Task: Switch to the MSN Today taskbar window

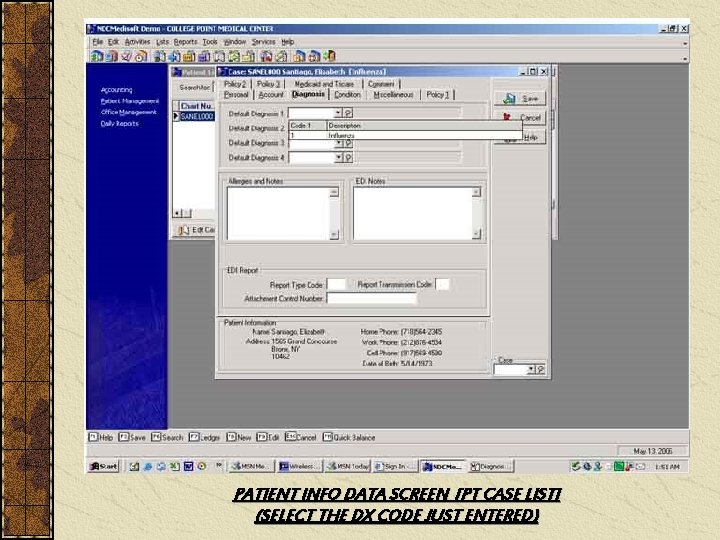Action: coord(347,467)
